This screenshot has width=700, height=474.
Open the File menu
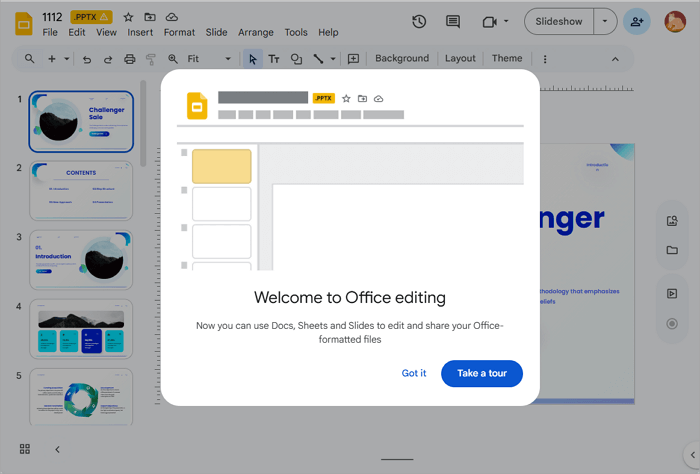click(x=50, y=33)
